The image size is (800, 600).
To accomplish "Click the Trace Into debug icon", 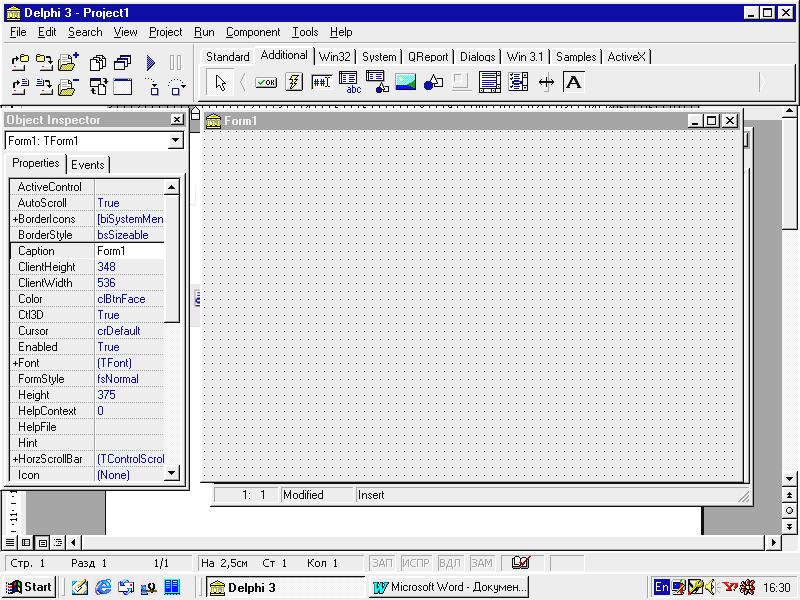I will 152,87.
